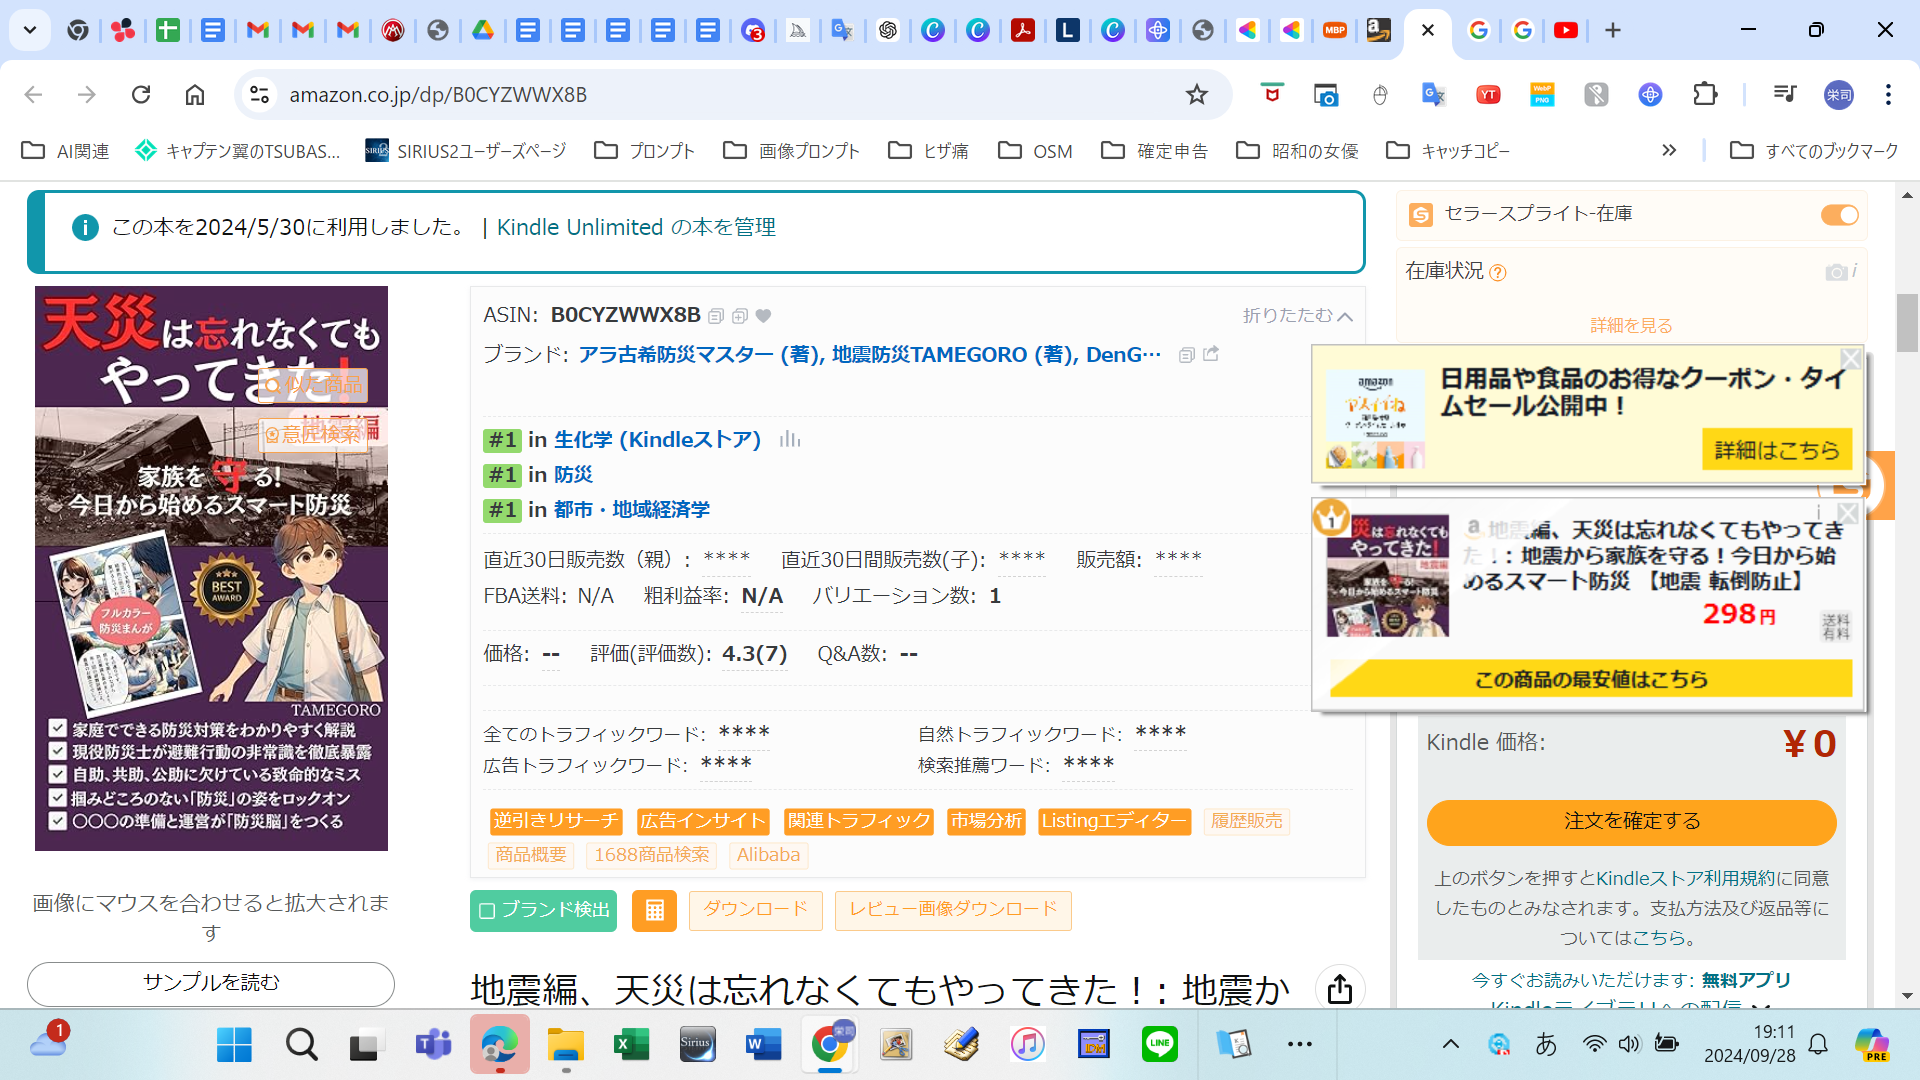Open ranking history bar chart icon

[x=790, y=439]
